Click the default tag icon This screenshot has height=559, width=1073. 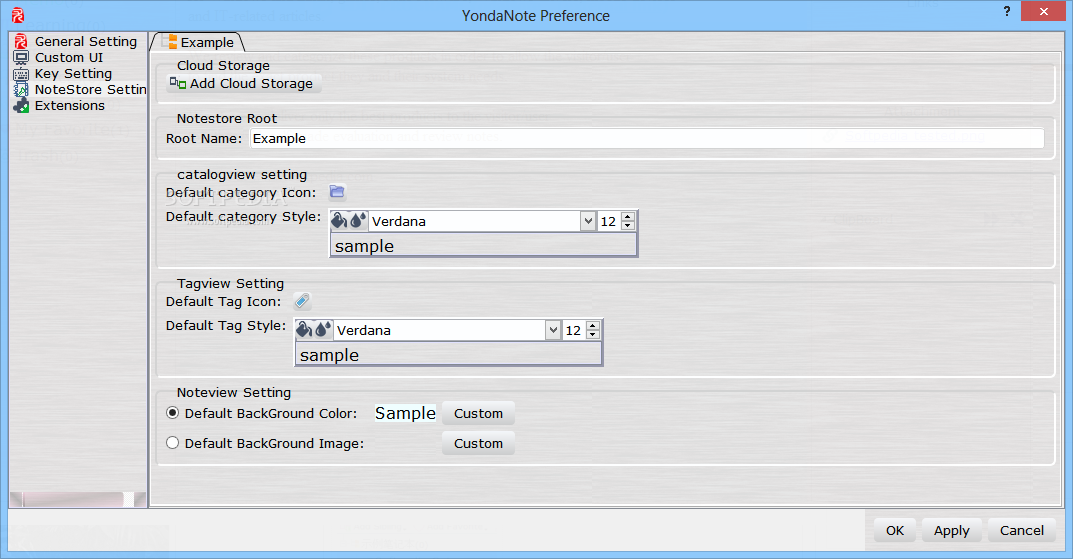point(302,301)
